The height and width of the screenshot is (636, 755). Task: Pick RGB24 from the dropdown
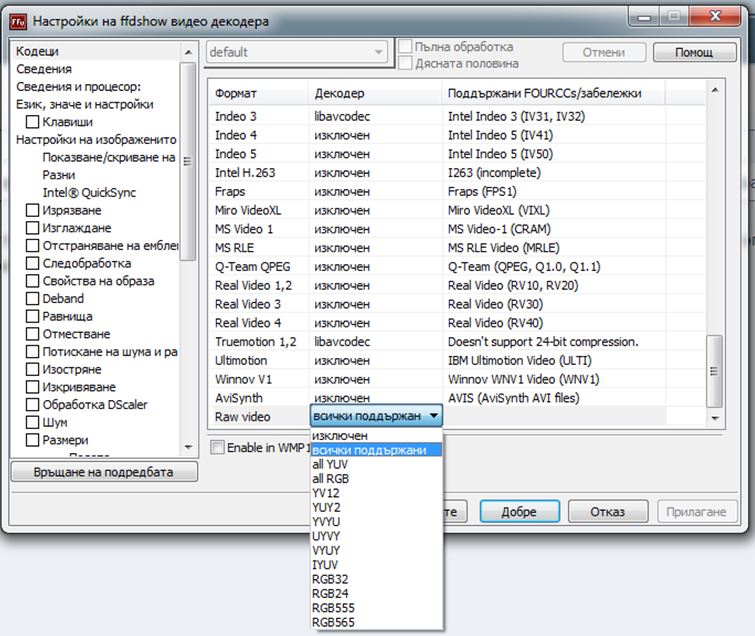click(x=376, y=594)
